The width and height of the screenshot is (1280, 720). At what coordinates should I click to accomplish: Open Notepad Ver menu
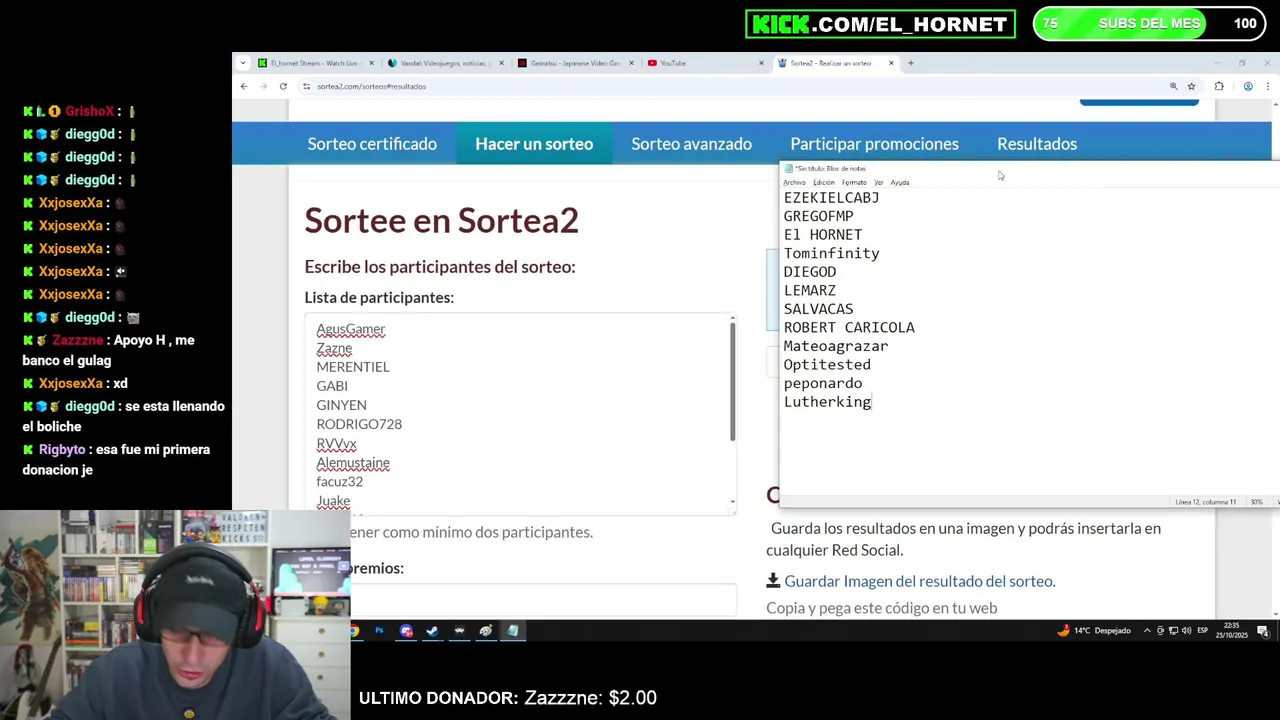(x=879, y=182)
